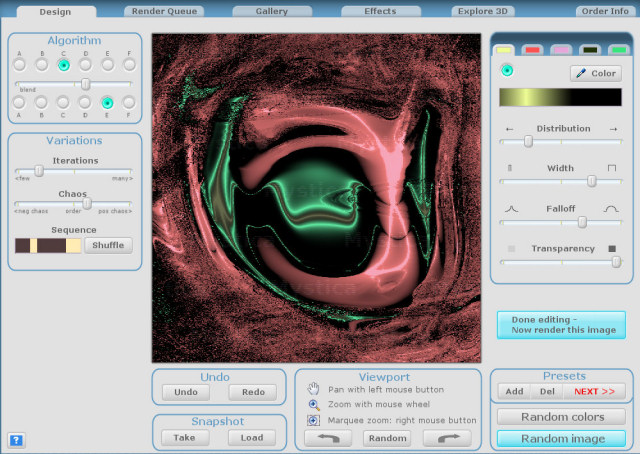Toggle the cyan gradient enable button
The width and height of the screenshot is (640, 454).
(x=507, y=70)
